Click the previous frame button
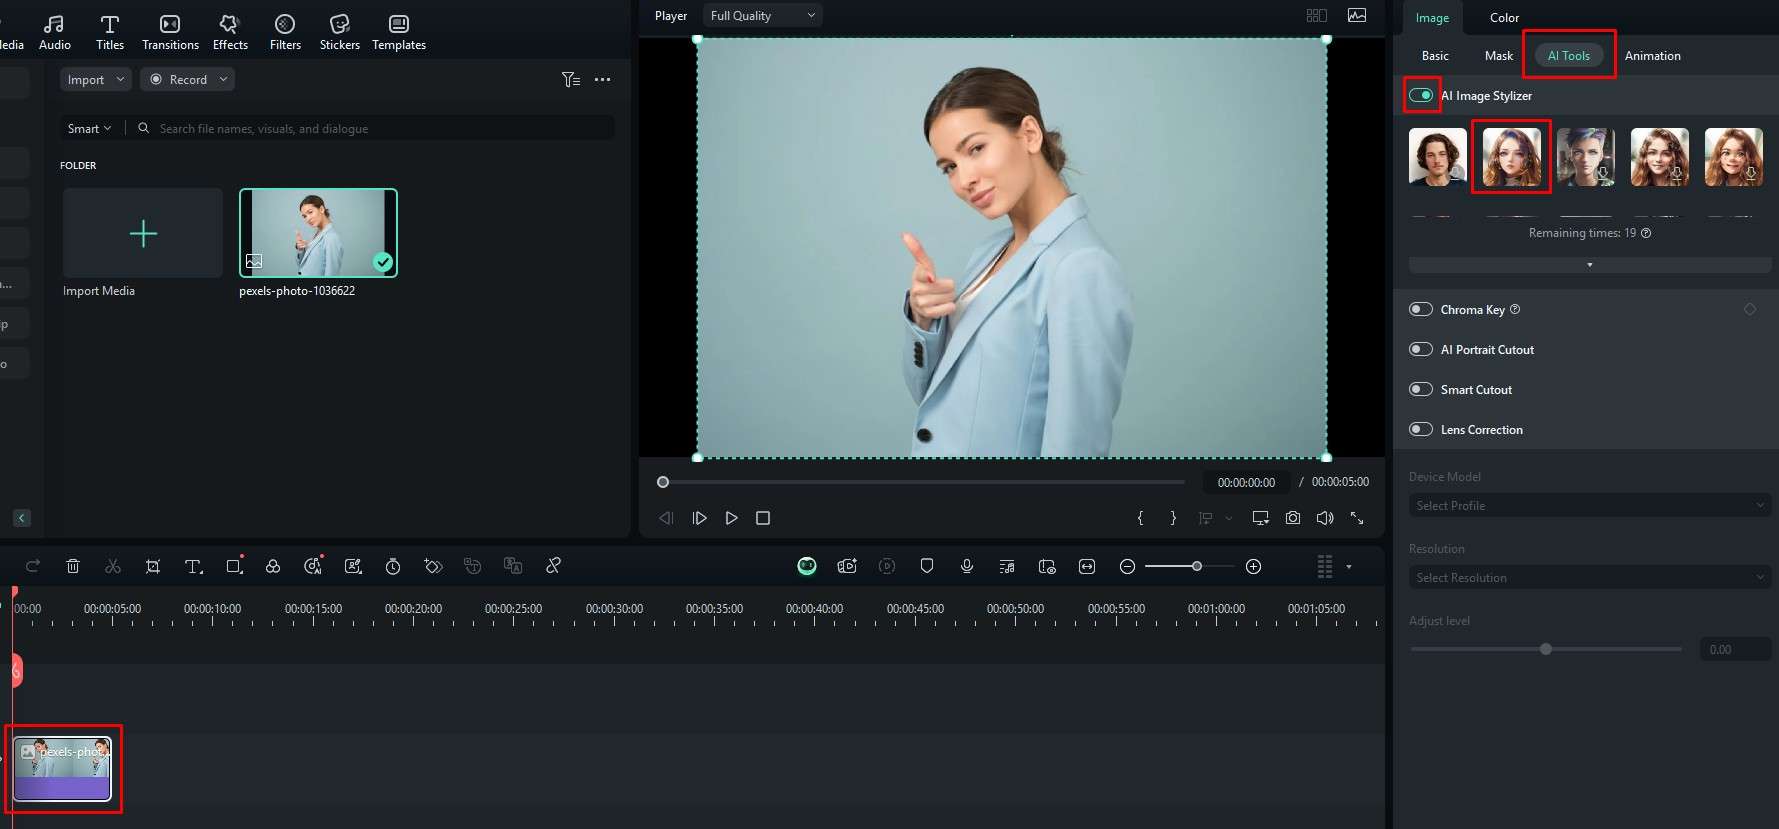The height and width of the screenshot is (829, 1779). point(666,518)
